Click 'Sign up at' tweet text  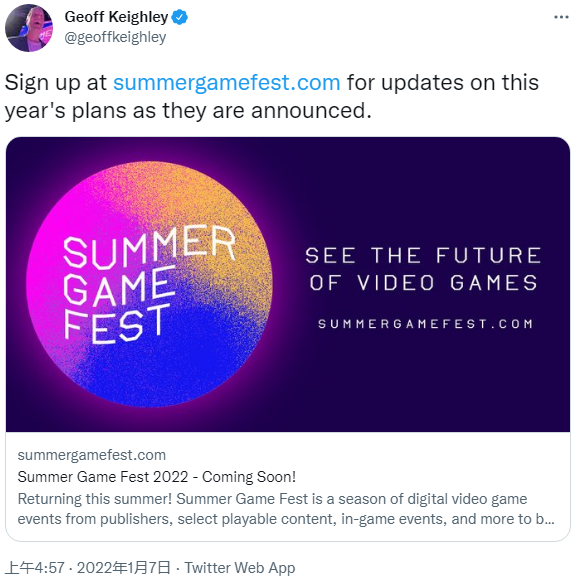point(56,82)
